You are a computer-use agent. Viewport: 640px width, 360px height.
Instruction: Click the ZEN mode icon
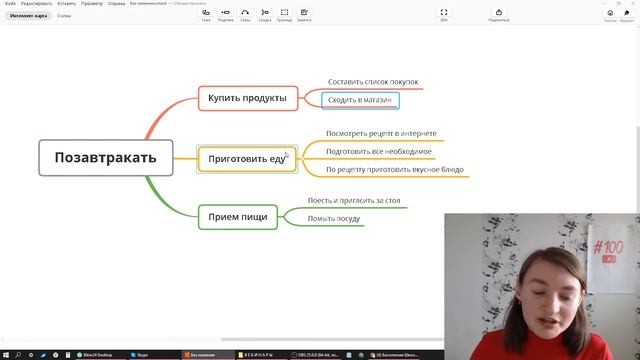pos(444,12)
